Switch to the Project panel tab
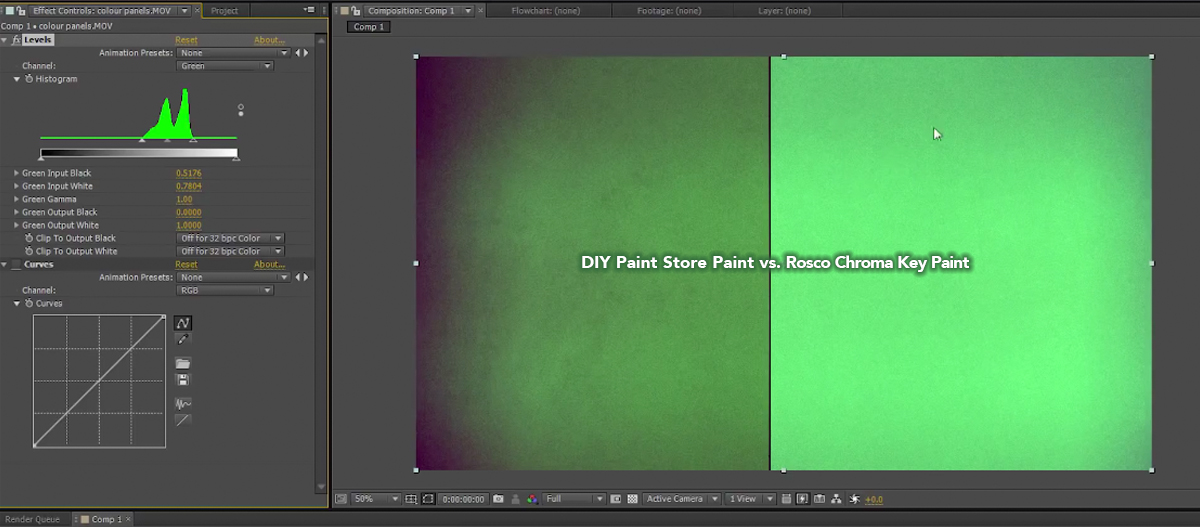This screenshot has width=1200, height=527. (x=225, y=10)
